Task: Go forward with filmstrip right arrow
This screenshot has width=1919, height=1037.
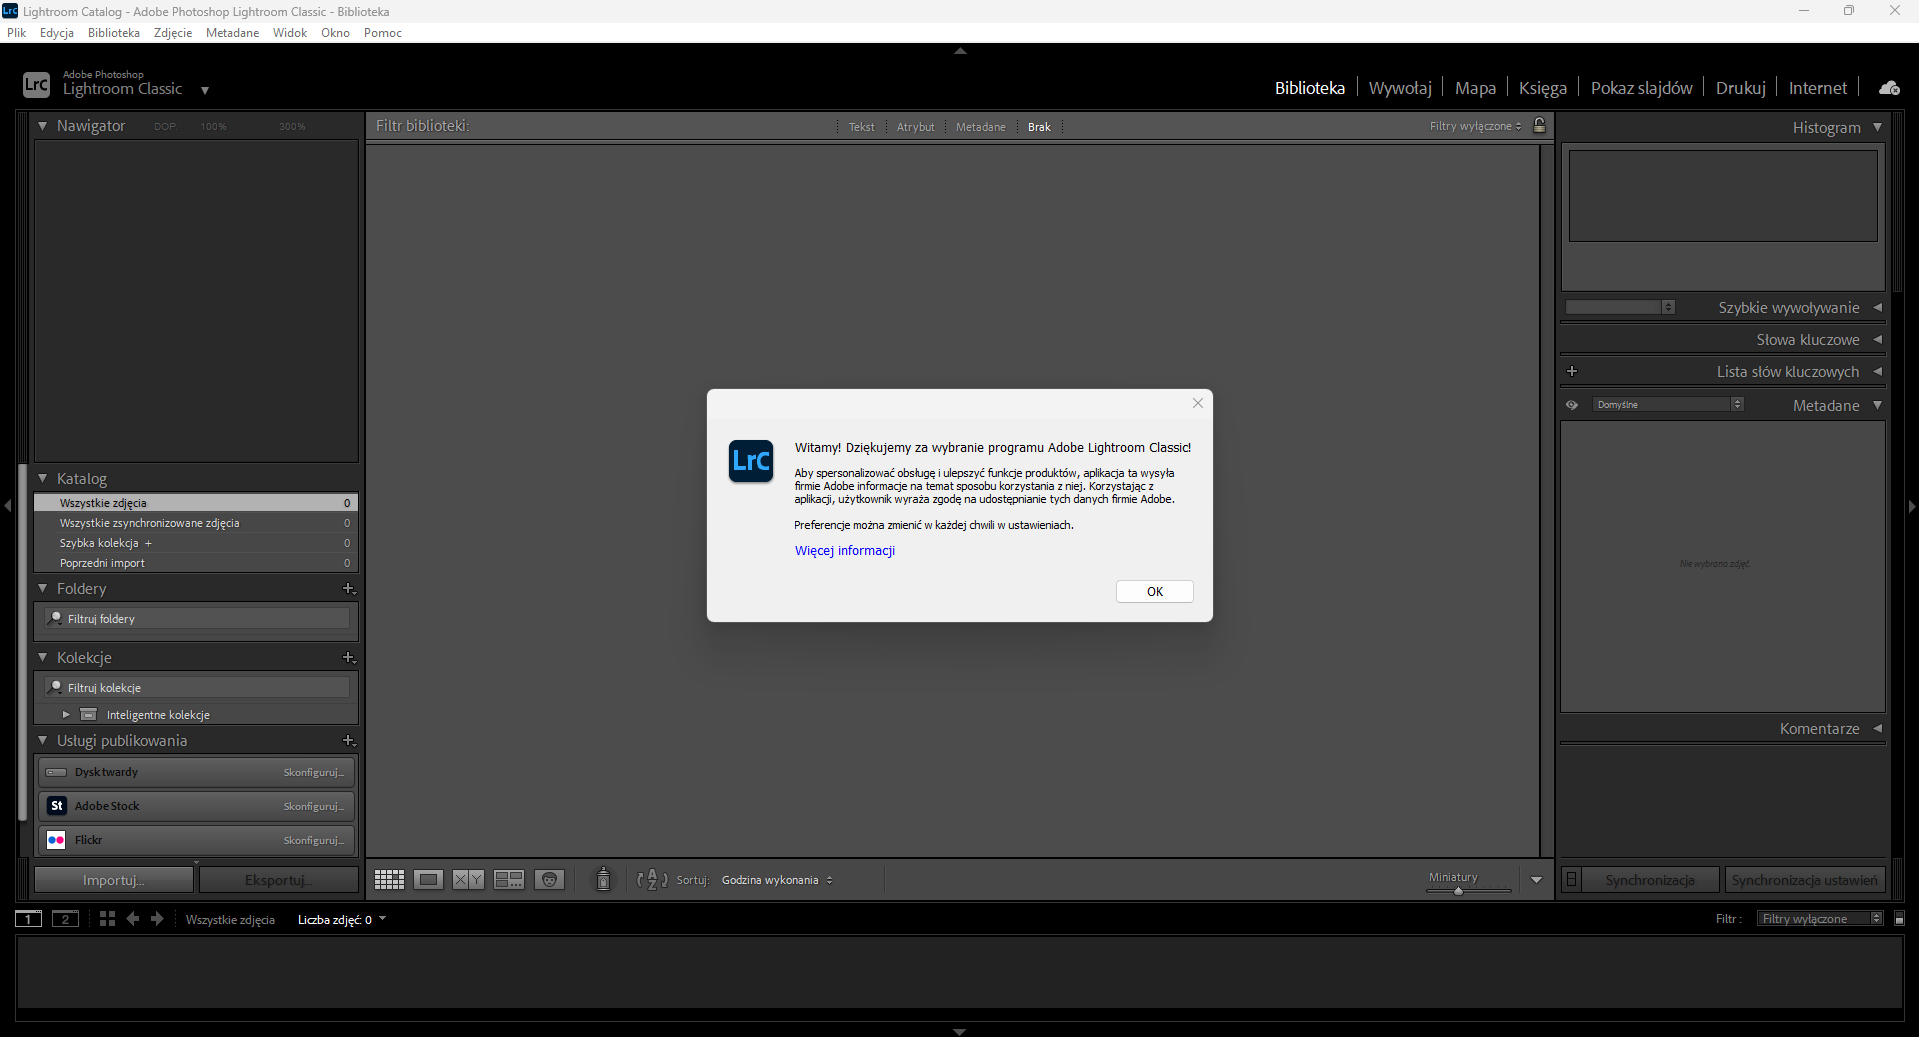Action: click(157, 919)
